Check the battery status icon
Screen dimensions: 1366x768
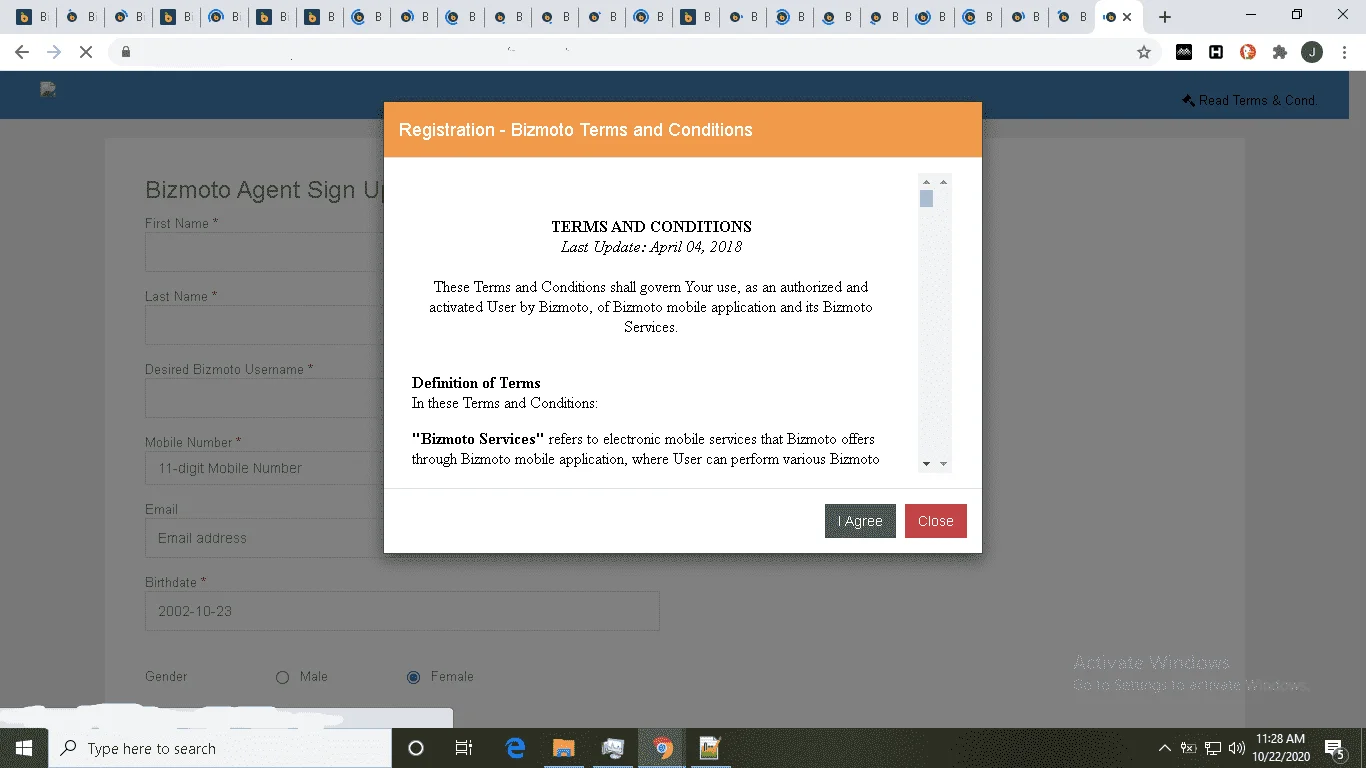[x=1188, y=748]
